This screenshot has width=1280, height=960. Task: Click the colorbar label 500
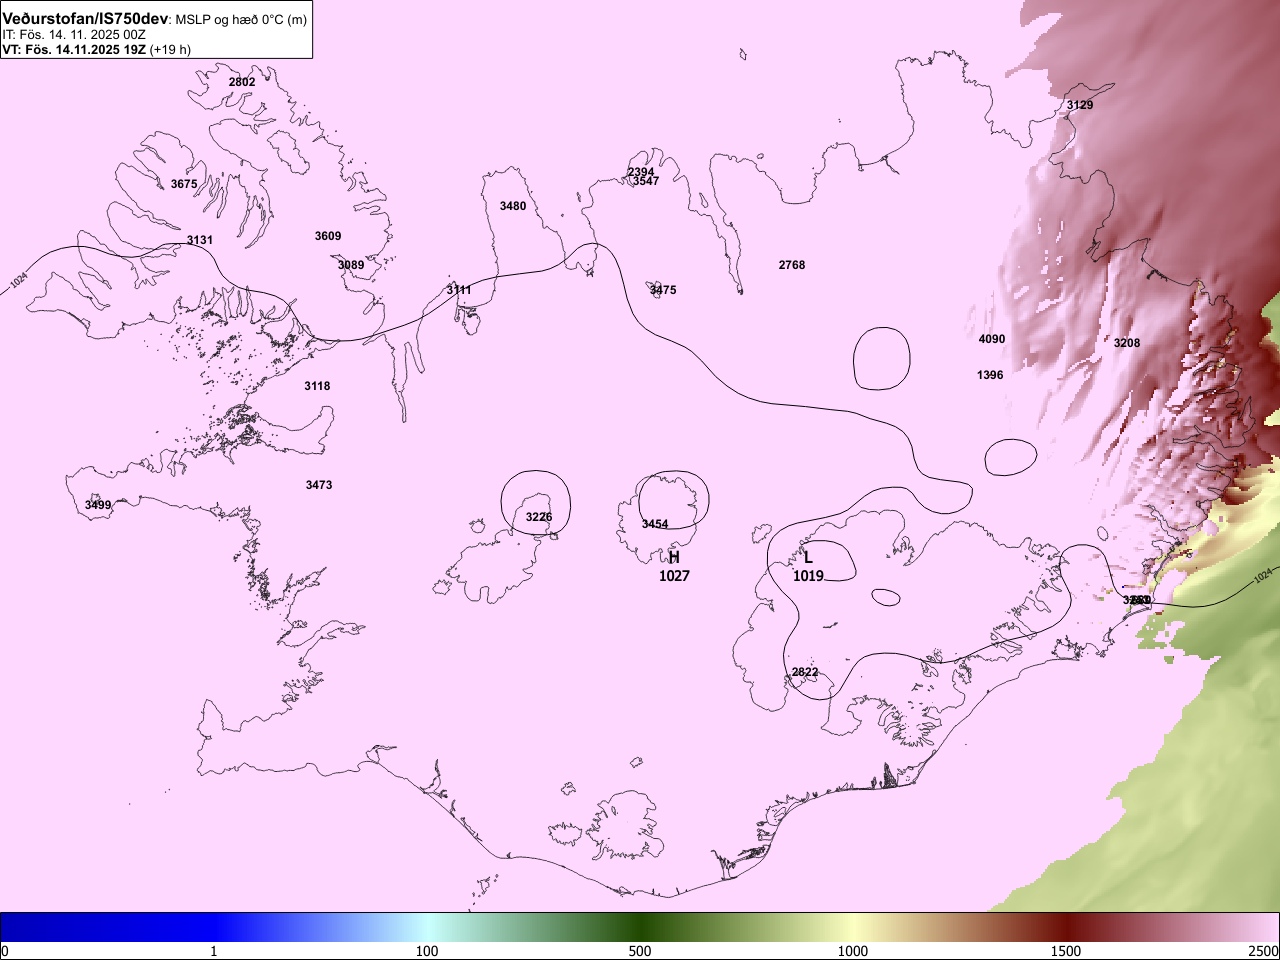point(640,951)
